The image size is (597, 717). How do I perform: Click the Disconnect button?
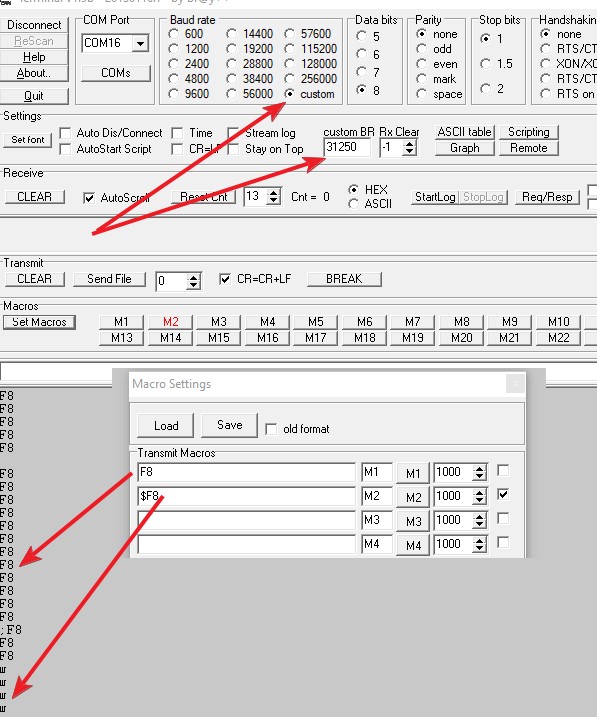coord(34,25)
